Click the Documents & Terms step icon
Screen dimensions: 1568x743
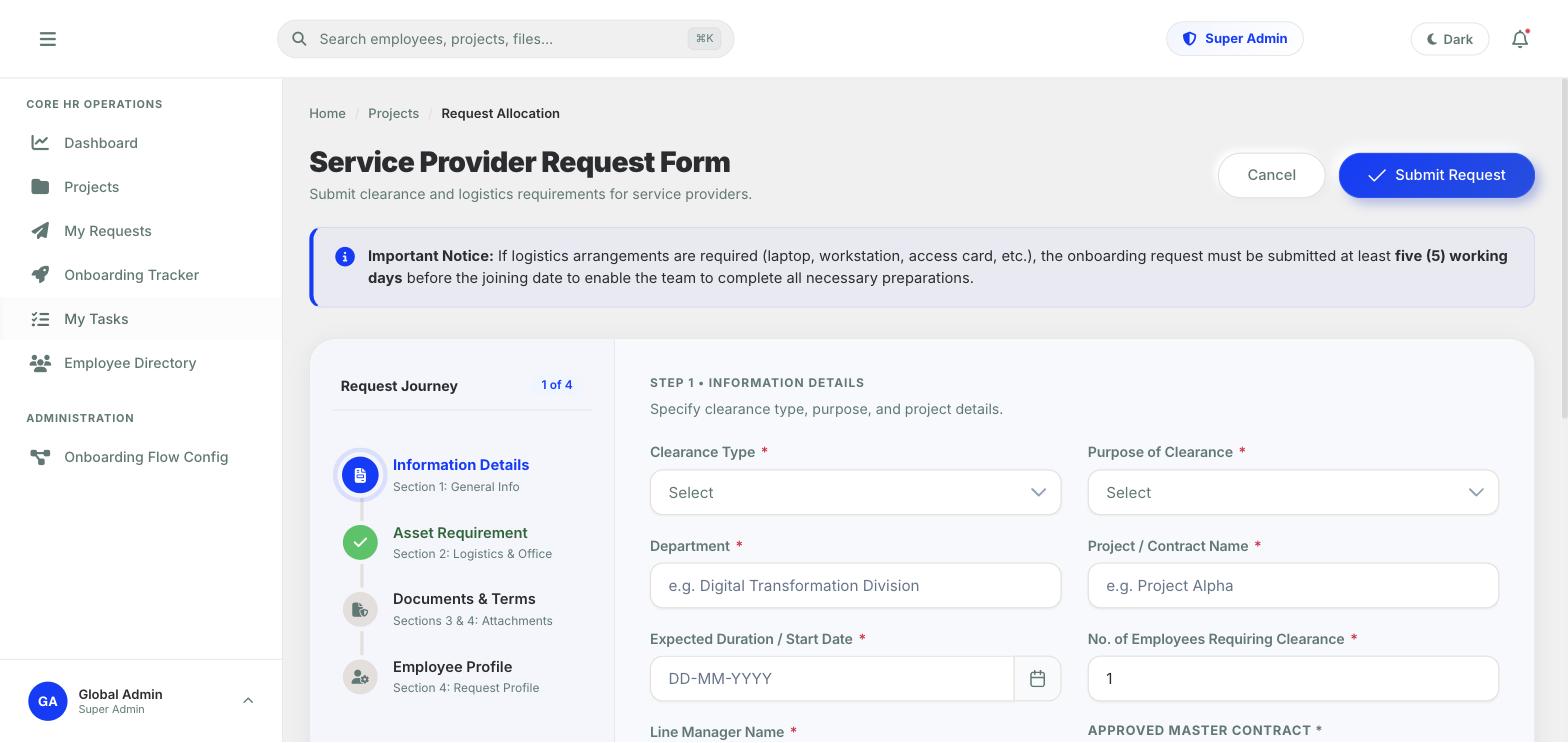point(360,609)
